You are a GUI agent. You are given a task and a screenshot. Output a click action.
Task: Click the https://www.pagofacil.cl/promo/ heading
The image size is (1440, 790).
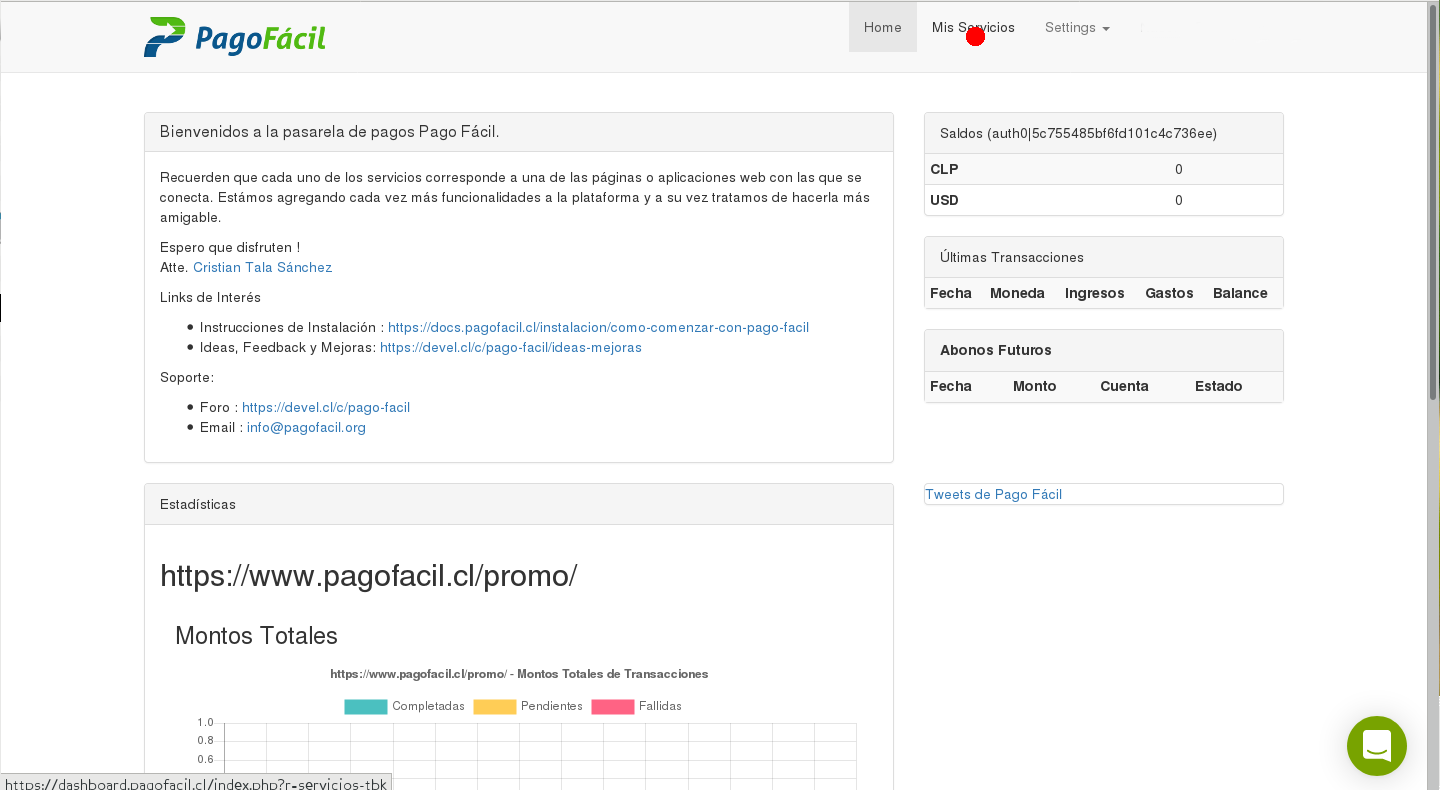[x=369, y=576]
